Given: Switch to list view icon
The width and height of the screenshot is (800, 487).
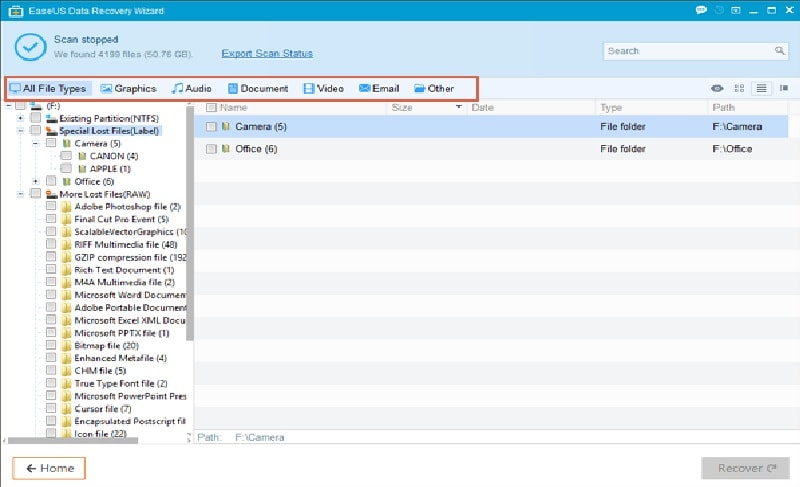Looking at the screenshot, I should pyautogui.click(x=761, y=88).
